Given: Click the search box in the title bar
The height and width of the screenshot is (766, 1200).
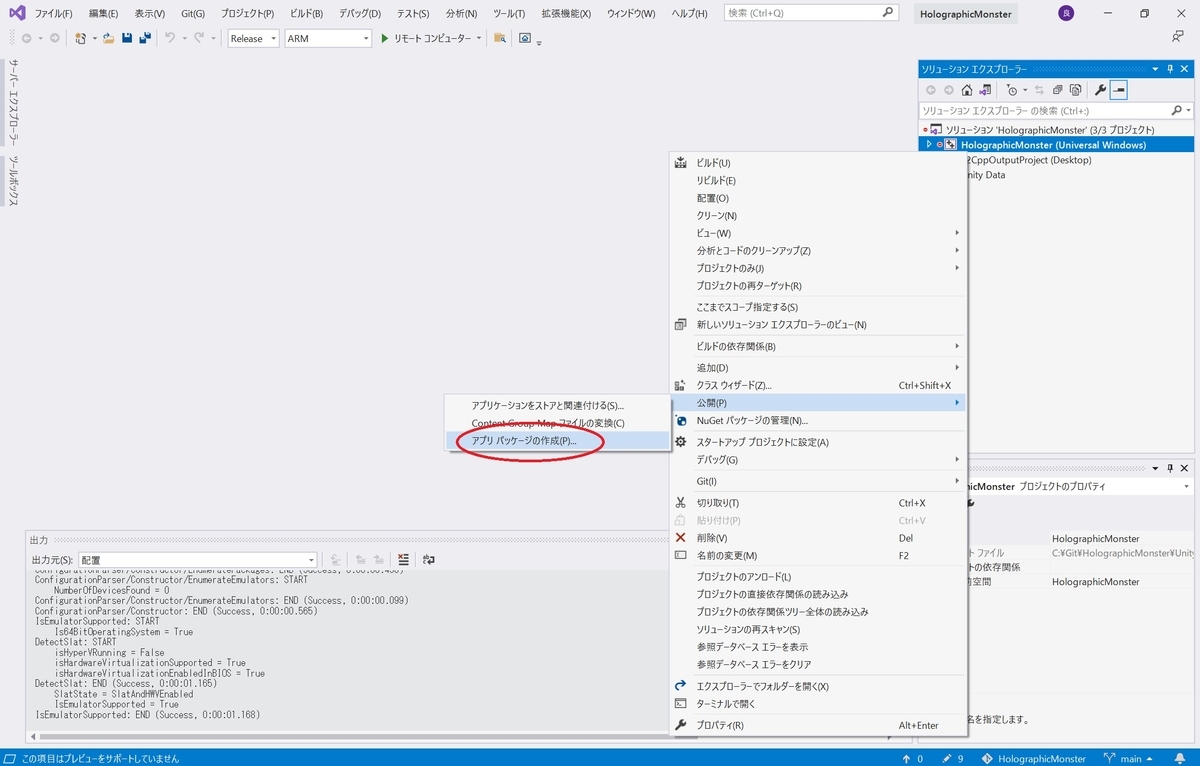Looking at the screenshot, I should pos(810,13).
